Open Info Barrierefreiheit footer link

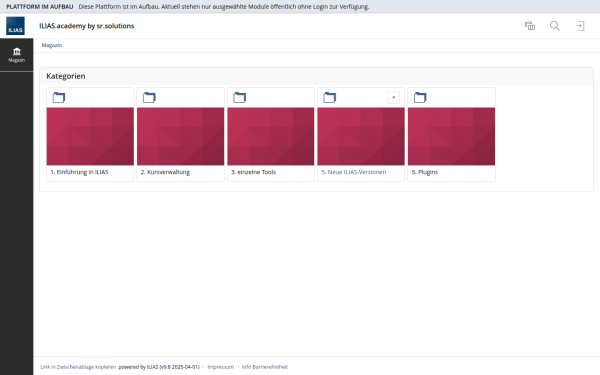tap(264, 367)
